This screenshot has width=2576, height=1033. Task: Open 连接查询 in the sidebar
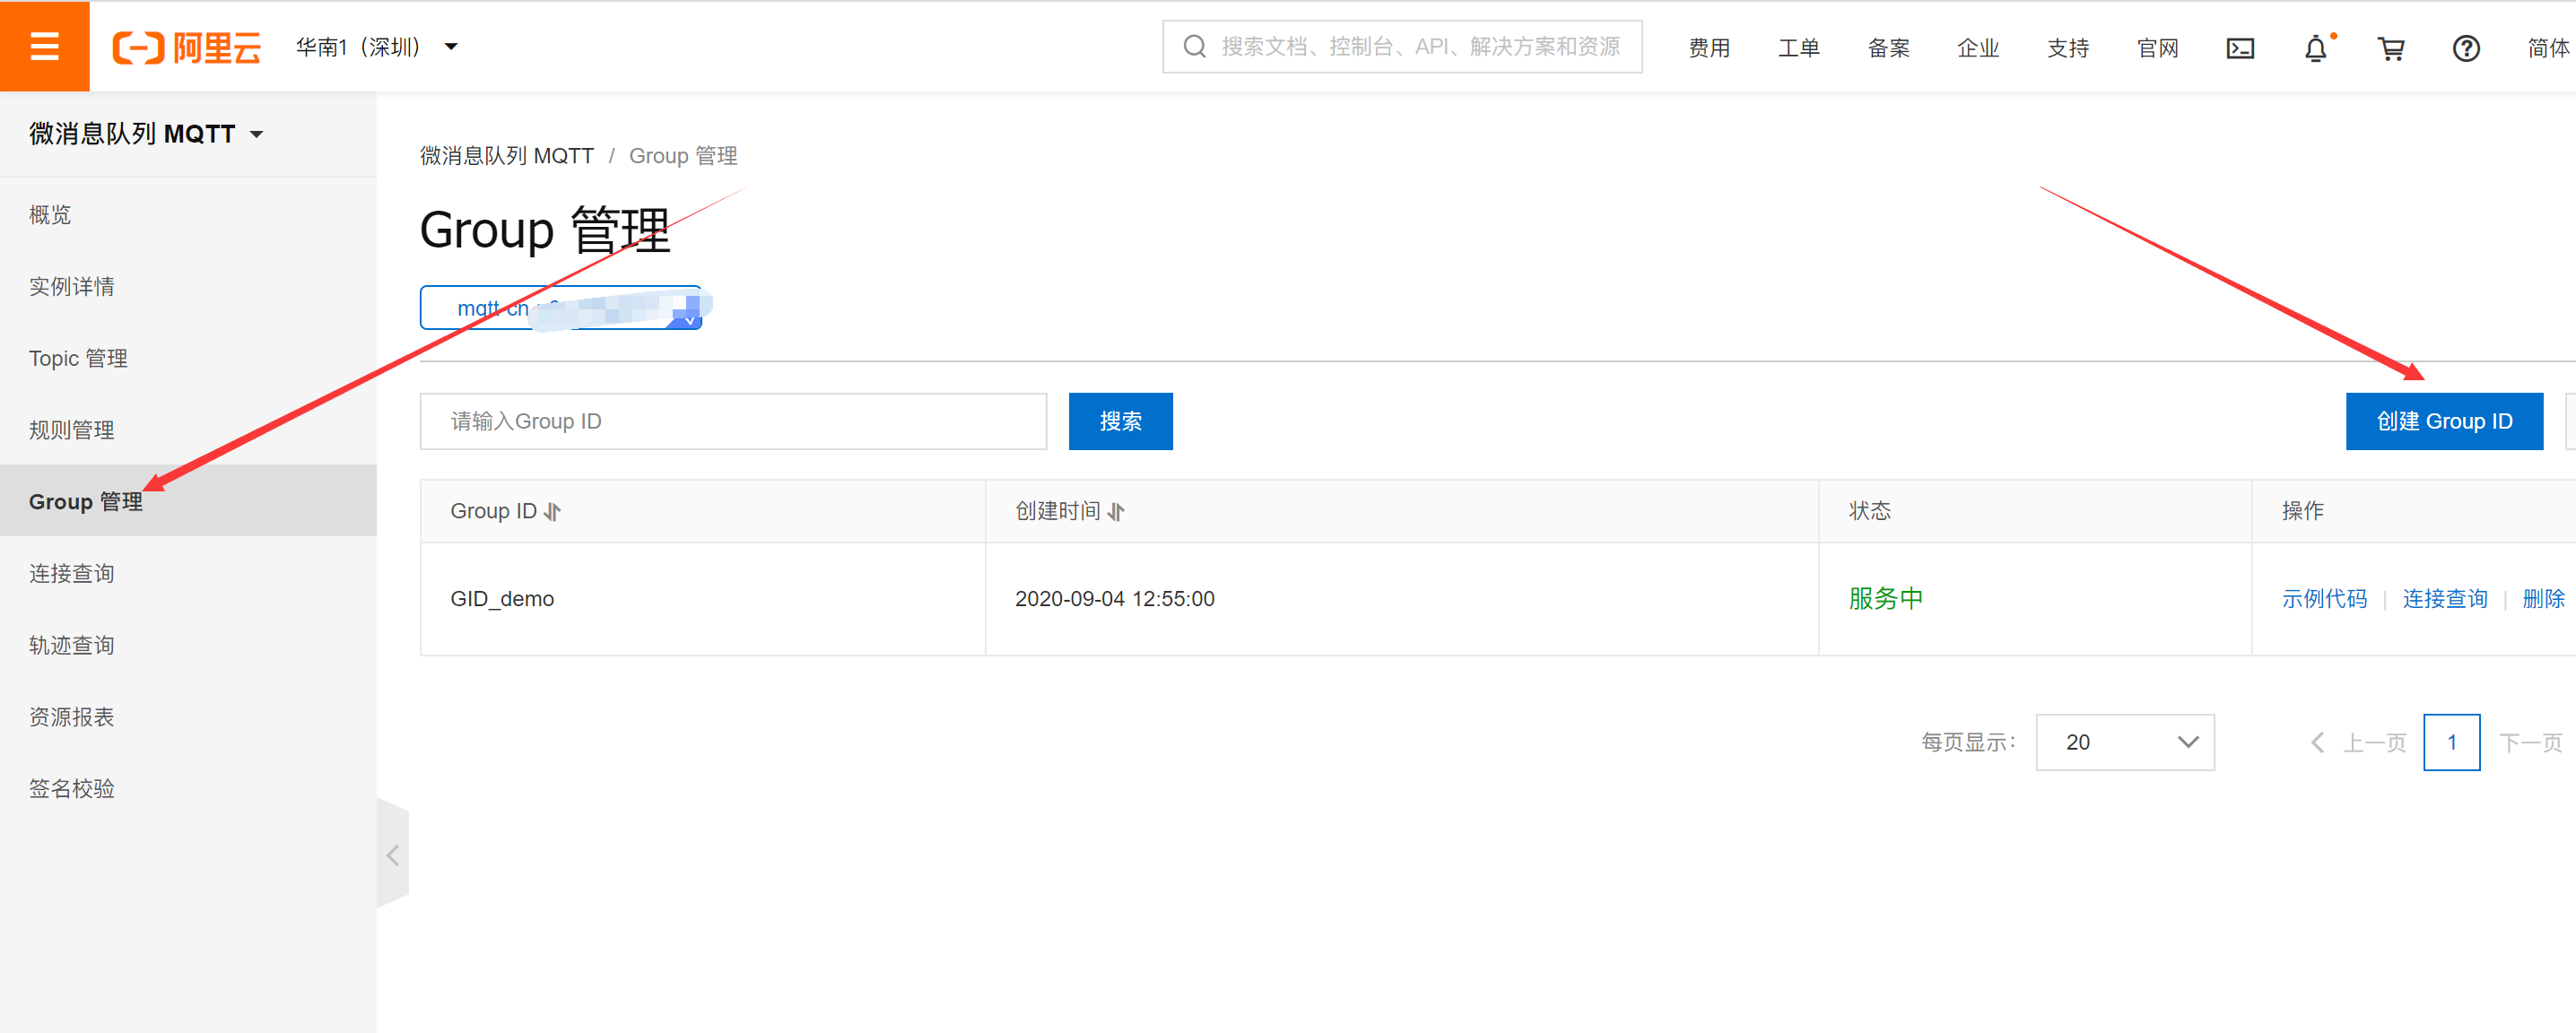pyautogui.click(x=71, y=573)
